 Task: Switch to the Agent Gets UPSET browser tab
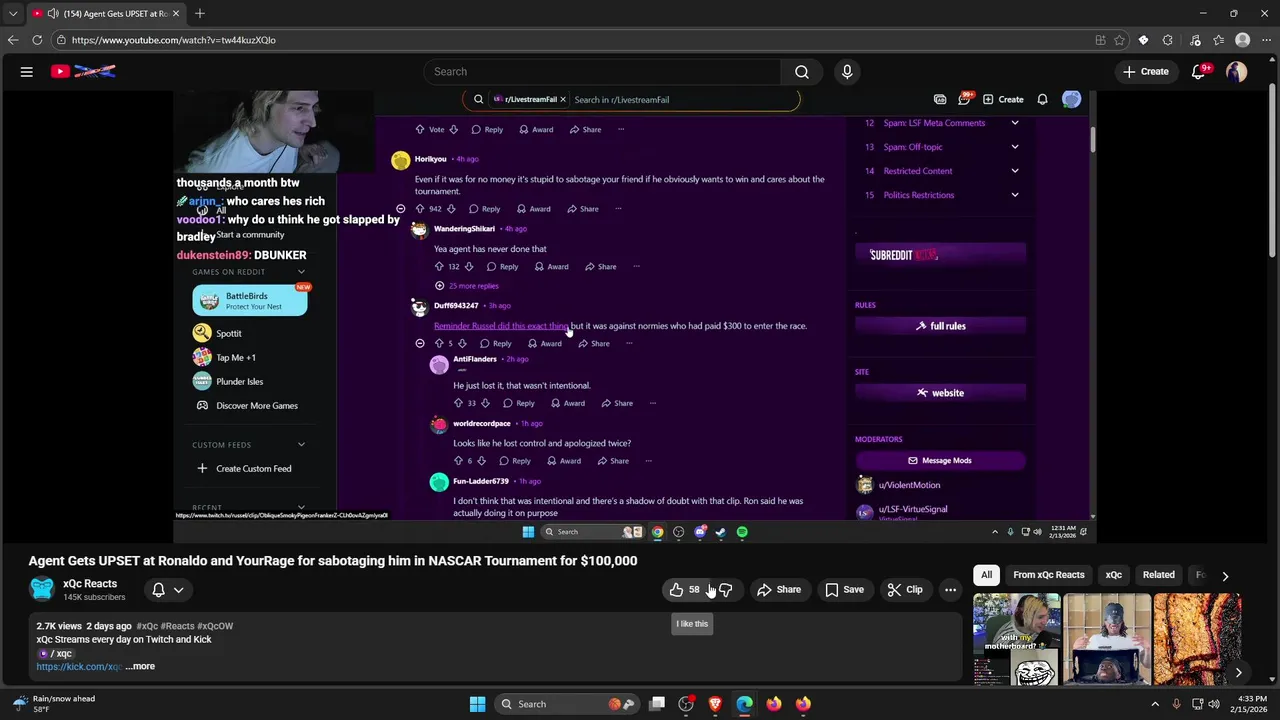tap(105, 13)
